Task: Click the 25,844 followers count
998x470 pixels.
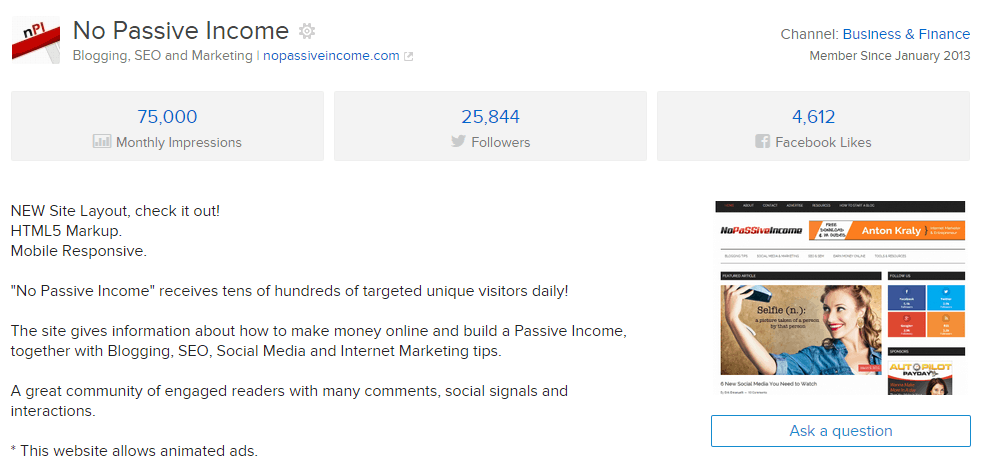Action: (490, 116)
